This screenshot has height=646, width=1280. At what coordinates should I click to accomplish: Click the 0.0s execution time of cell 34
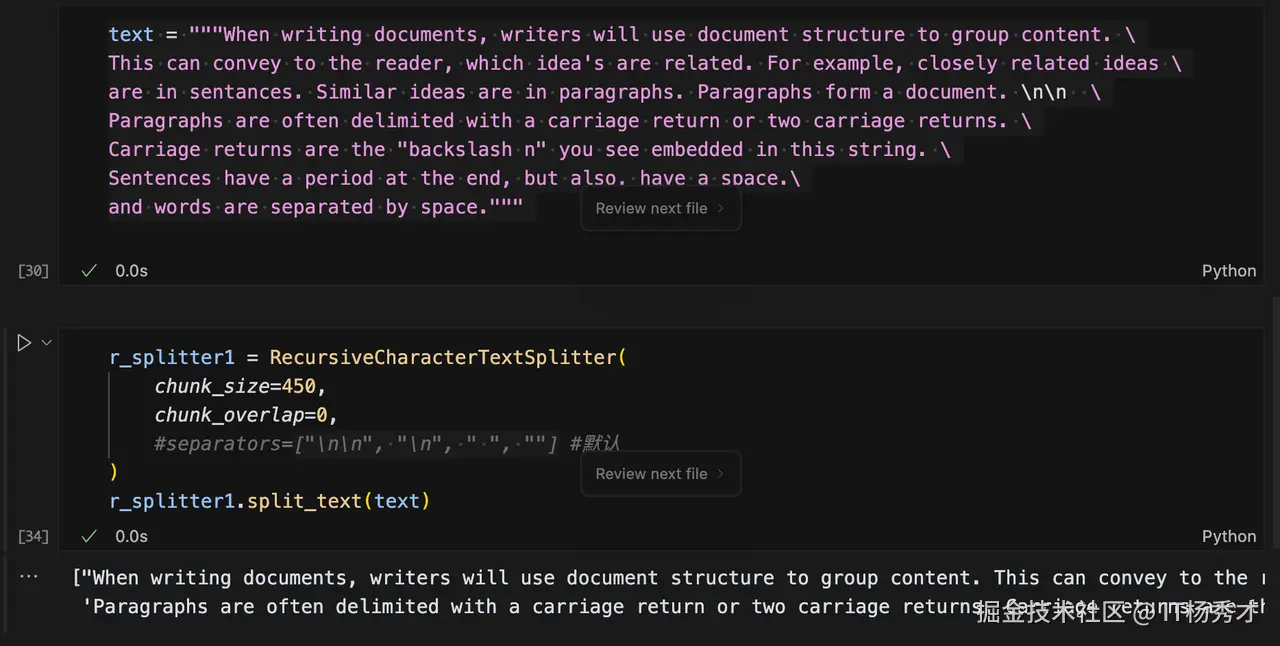point(131,536)
